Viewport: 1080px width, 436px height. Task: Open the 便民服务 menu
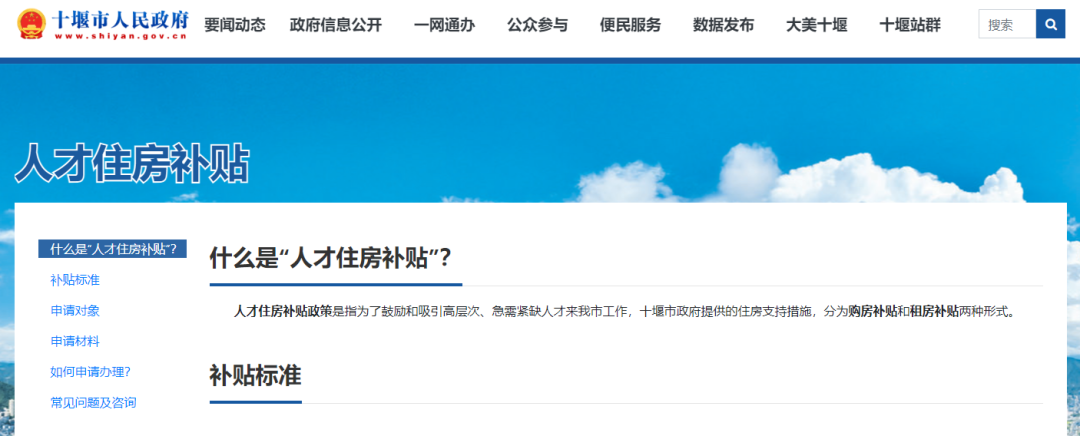pyautogui.click(x=630, y=25)
